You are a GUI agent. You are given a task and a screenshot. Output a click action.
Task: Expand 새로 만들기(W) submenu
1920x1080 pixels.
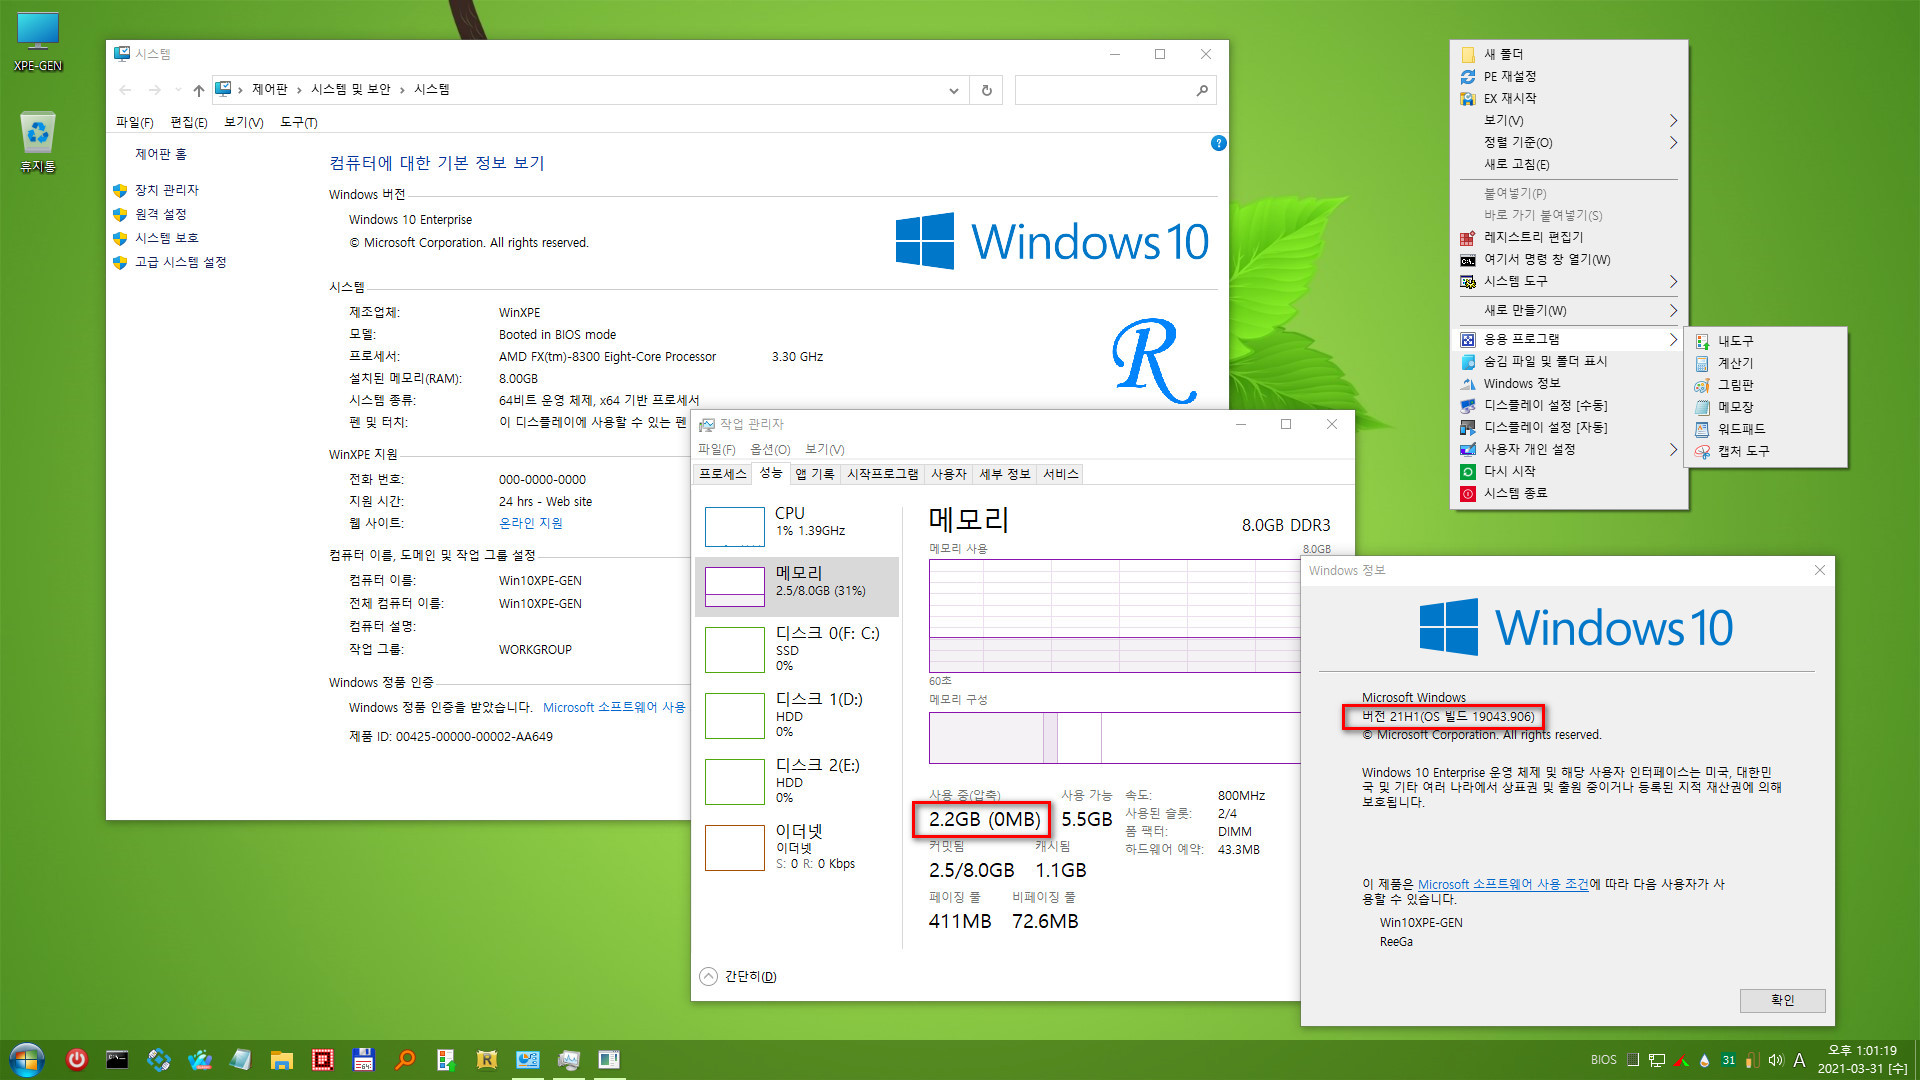[x=1568, y=310]
